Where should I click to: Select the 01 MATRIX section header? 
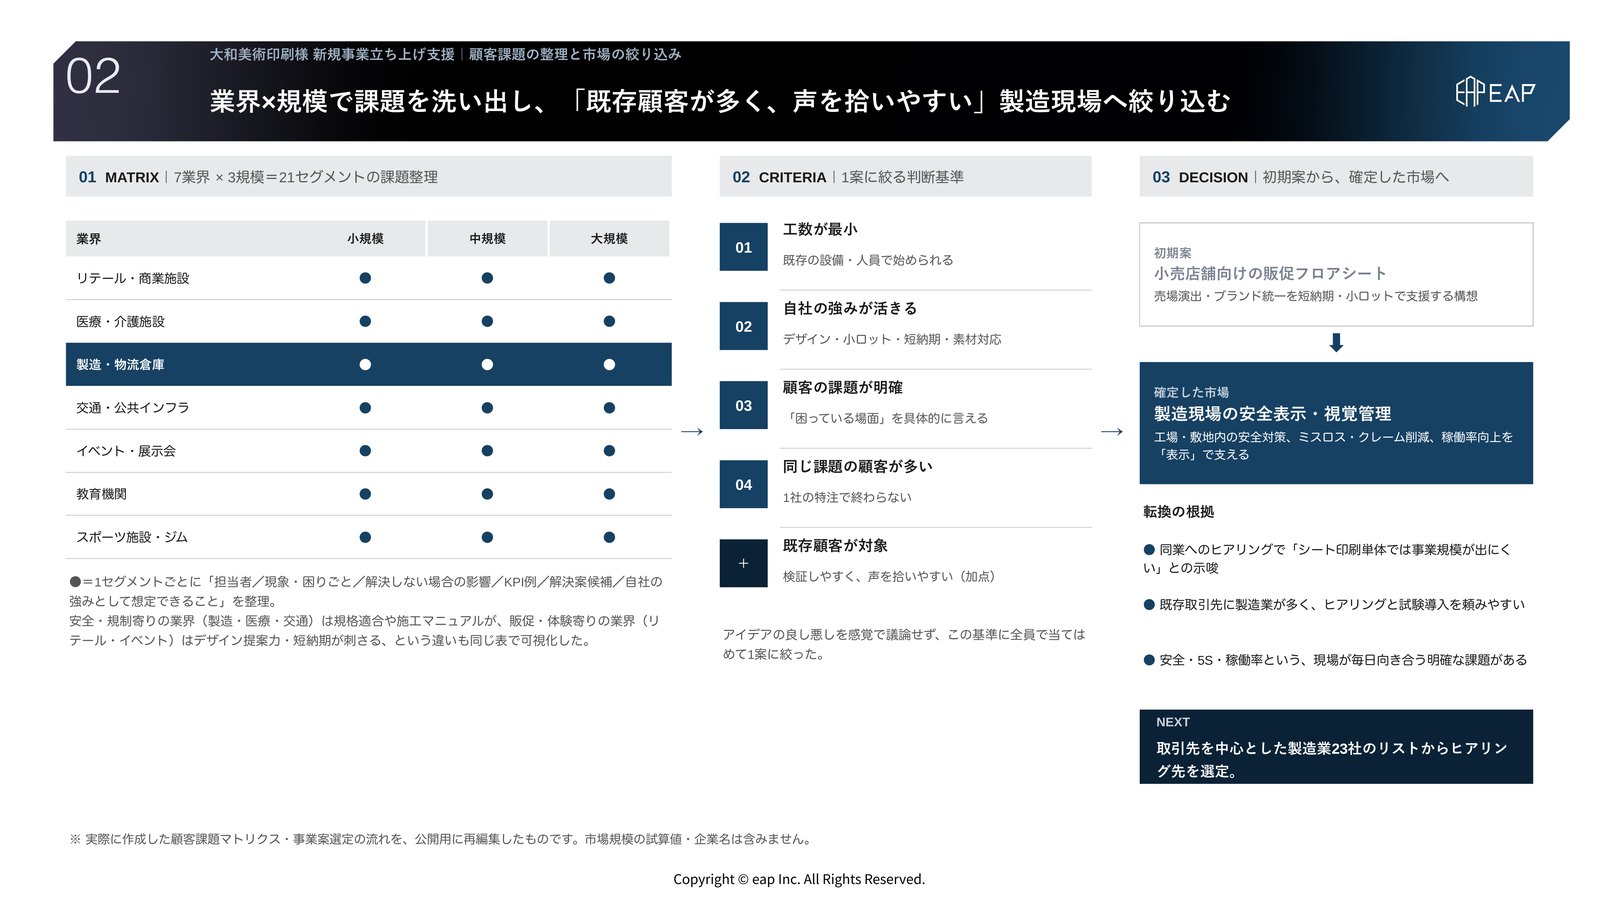368,177
